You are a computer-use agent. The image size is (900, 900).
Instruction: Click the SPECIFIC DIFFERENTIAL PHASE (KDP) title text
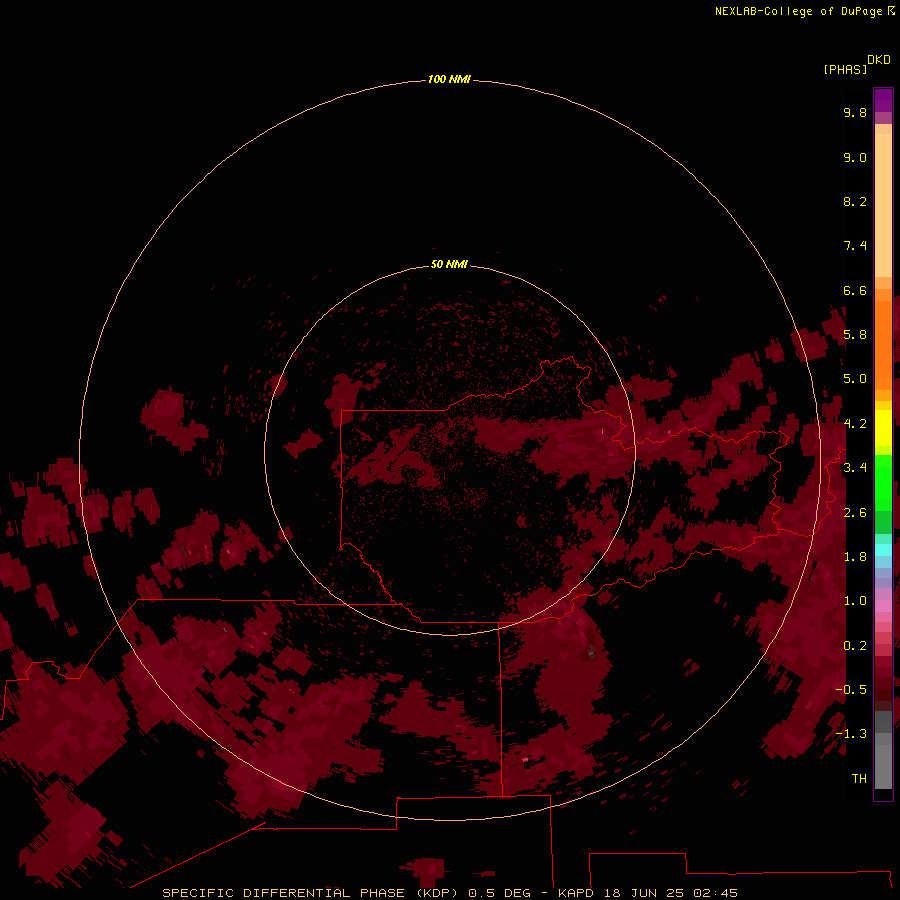(x=310, y=893)
